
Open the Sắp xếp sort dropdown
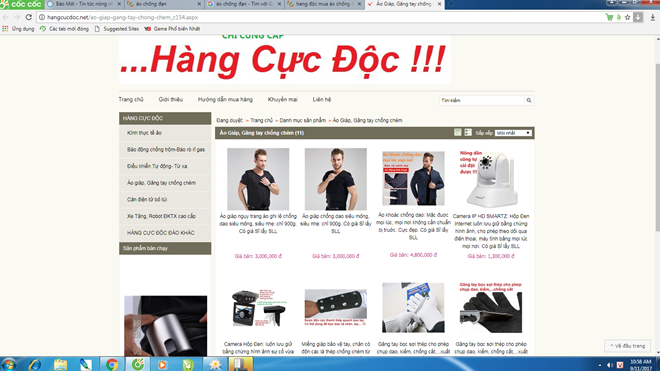513,133
